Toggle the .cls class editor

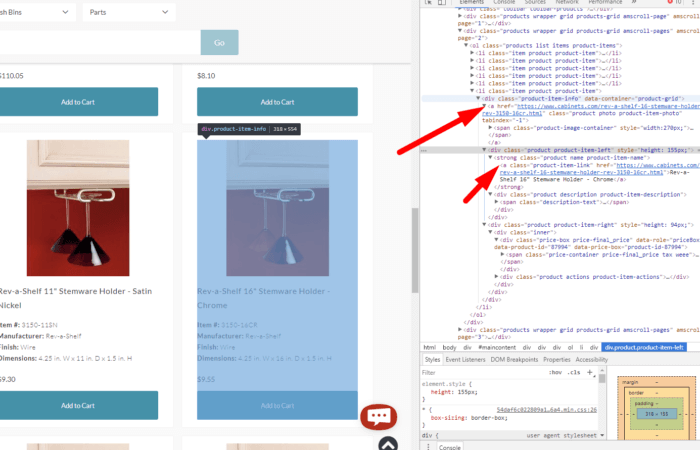[575, 371]
